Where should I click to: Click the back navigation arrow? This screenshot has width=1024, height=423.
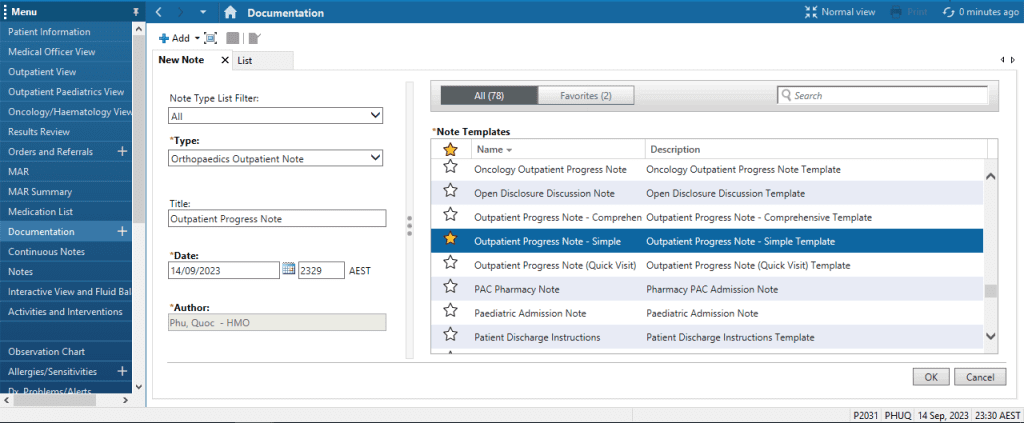pyautogui.click(x=160, y=12)
